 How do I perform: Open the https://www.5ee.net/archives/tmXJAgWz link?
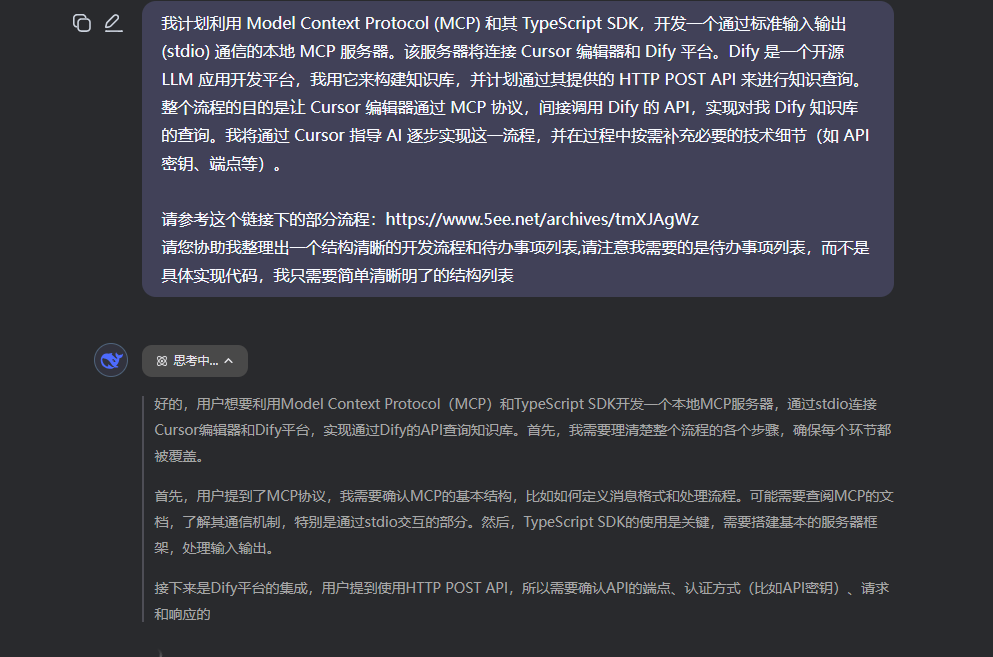542,220
